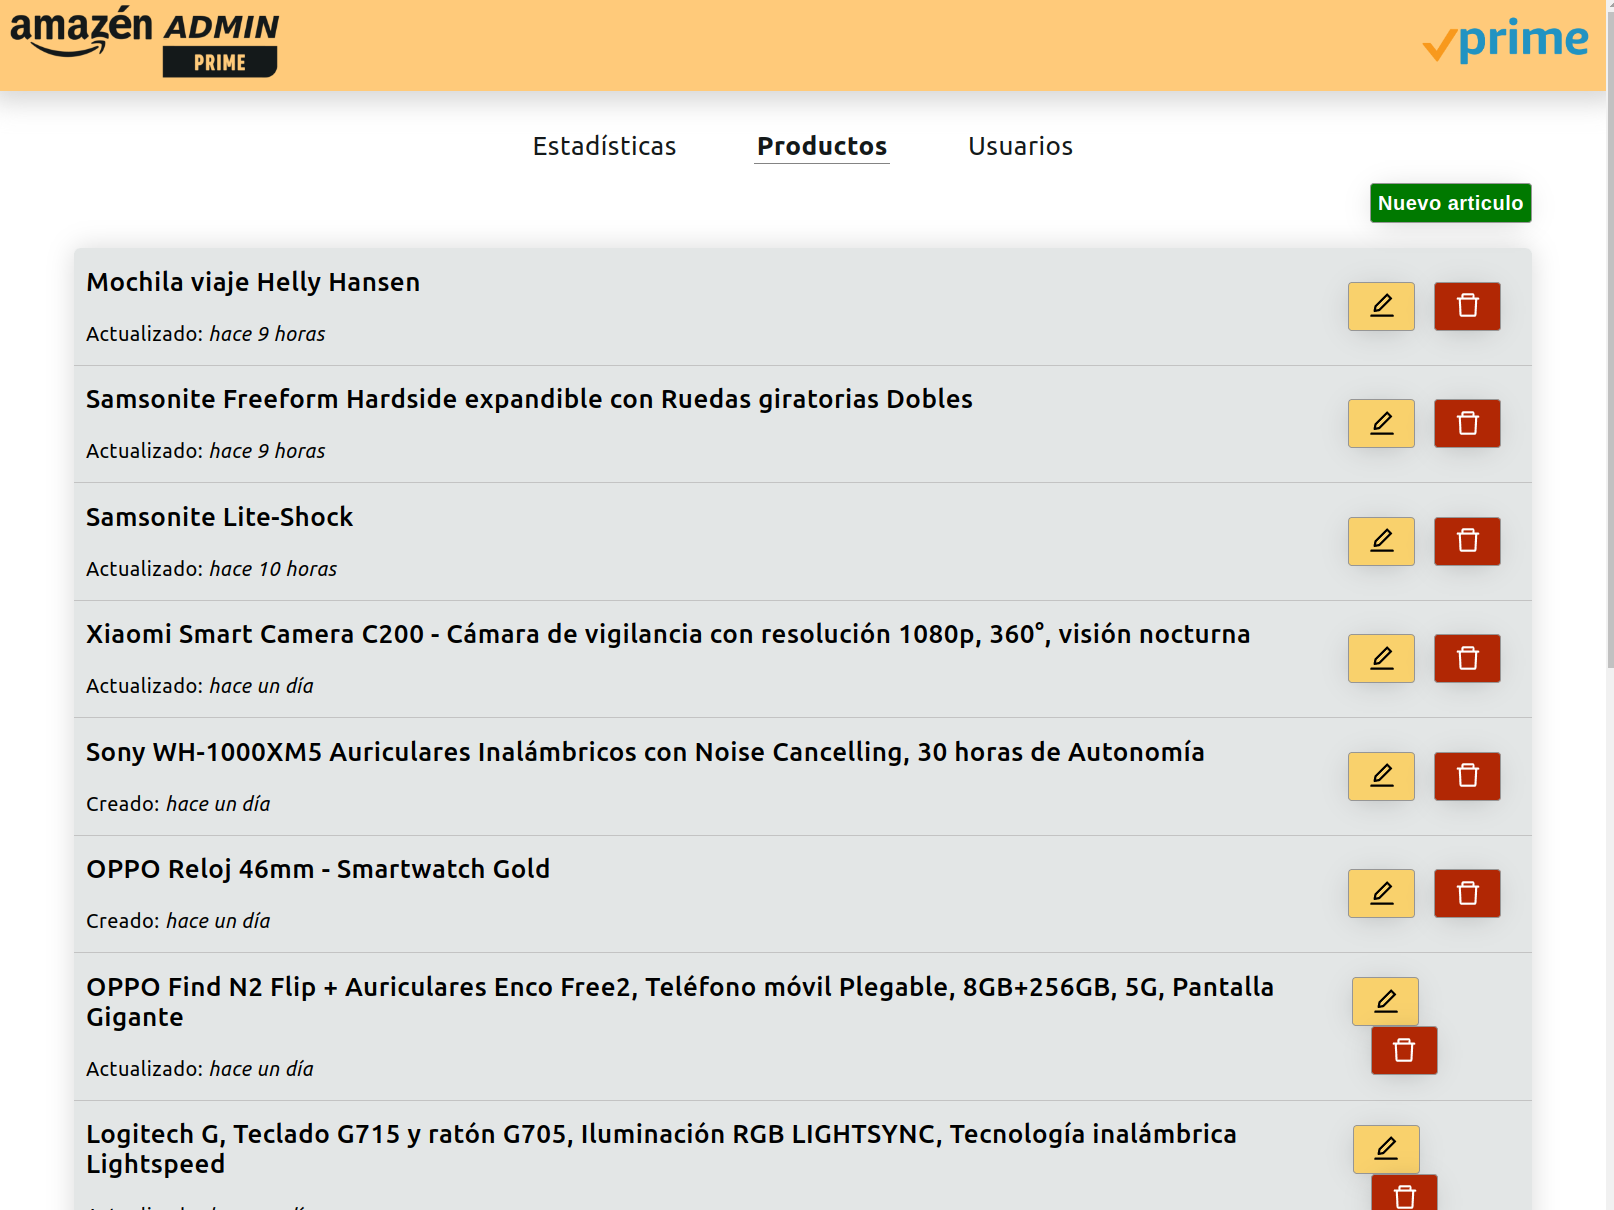This screenshot has height=1210, width=1614.
Task: Select 'Creado: hace un día' under OPPO Reloj
Action: point(178,921)
